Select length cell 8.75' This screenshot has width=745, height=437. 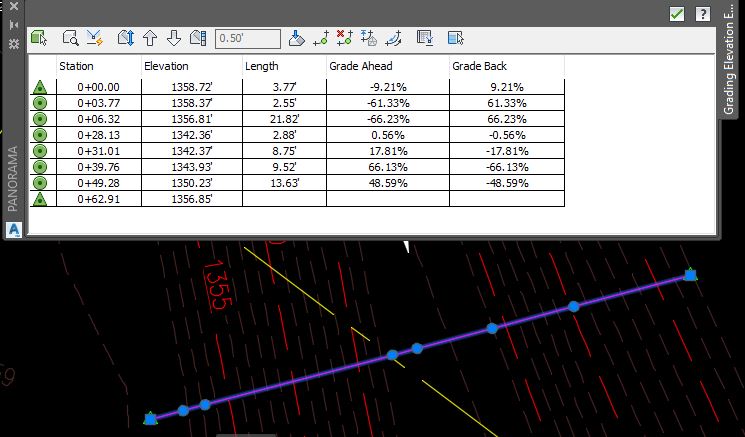point(285,151)
